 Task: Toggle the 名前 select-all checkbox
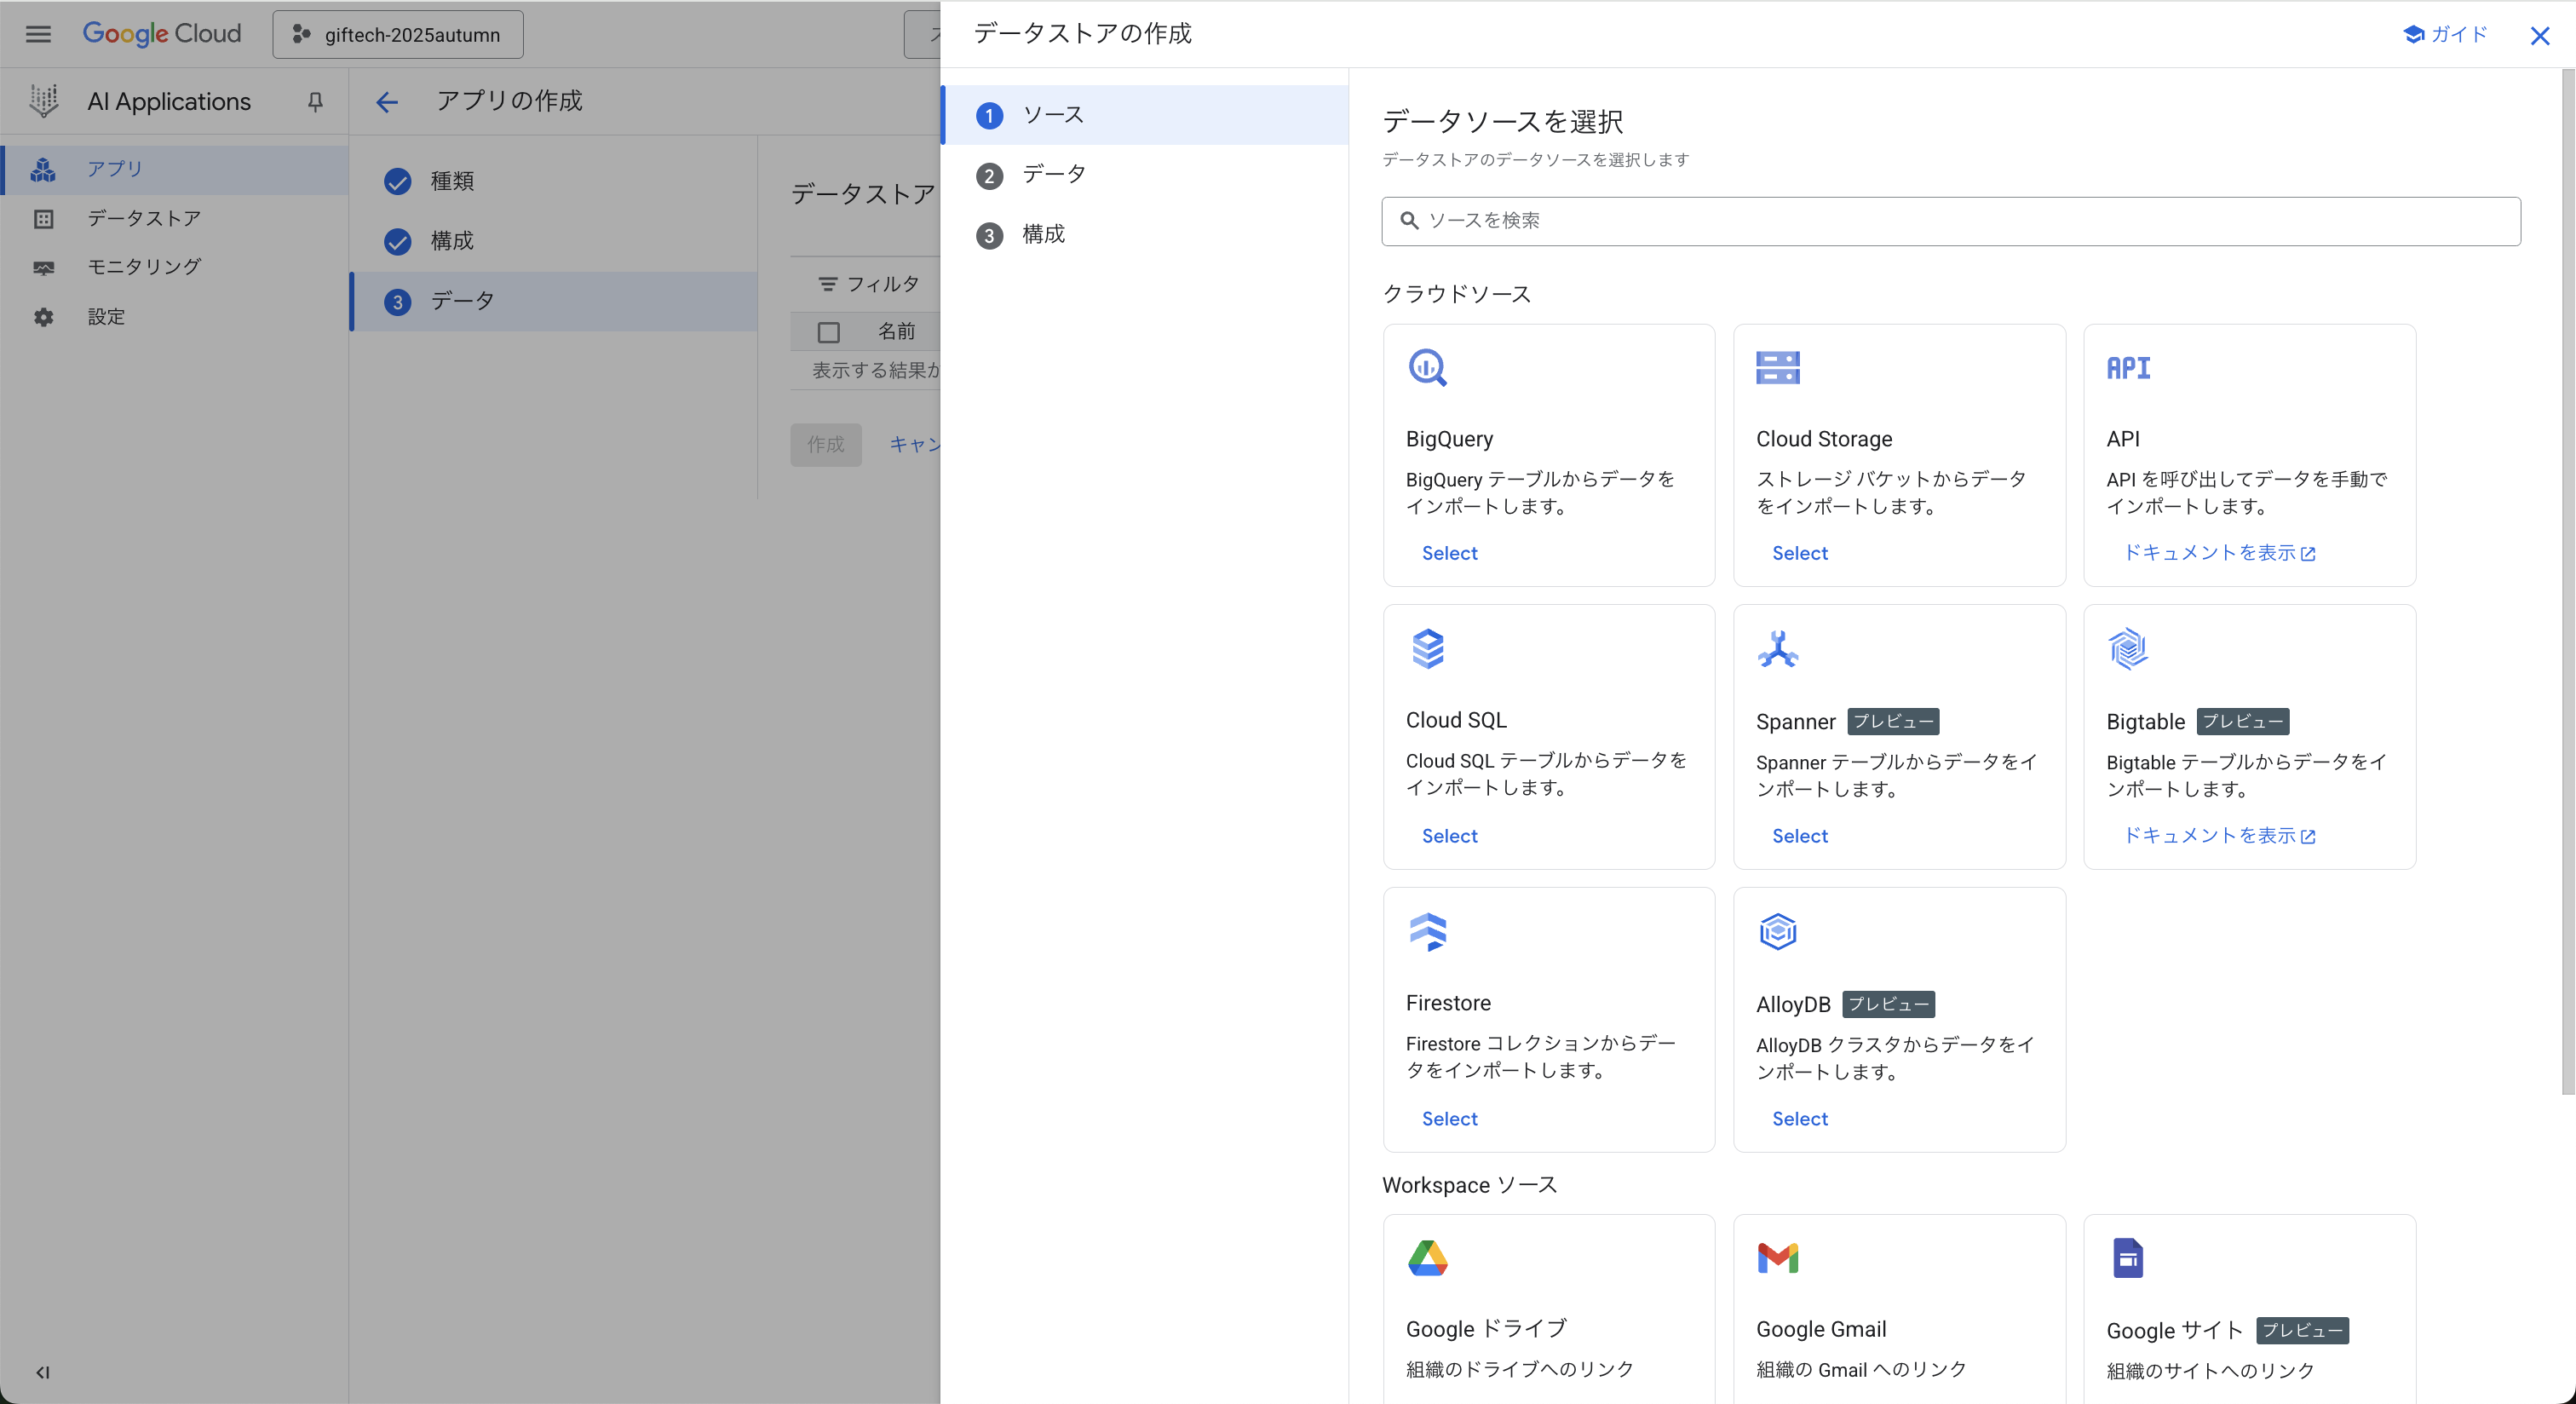pos(828,331)
